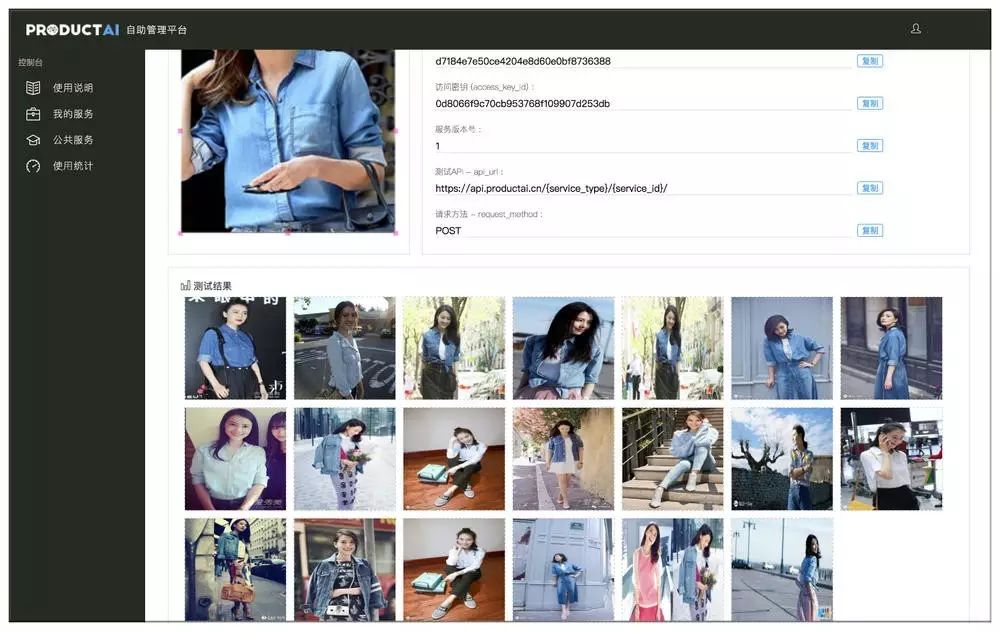This screenshot has width=1000, height=631.
Task: Select 我的服务 menu item
Action: point(73,114)
